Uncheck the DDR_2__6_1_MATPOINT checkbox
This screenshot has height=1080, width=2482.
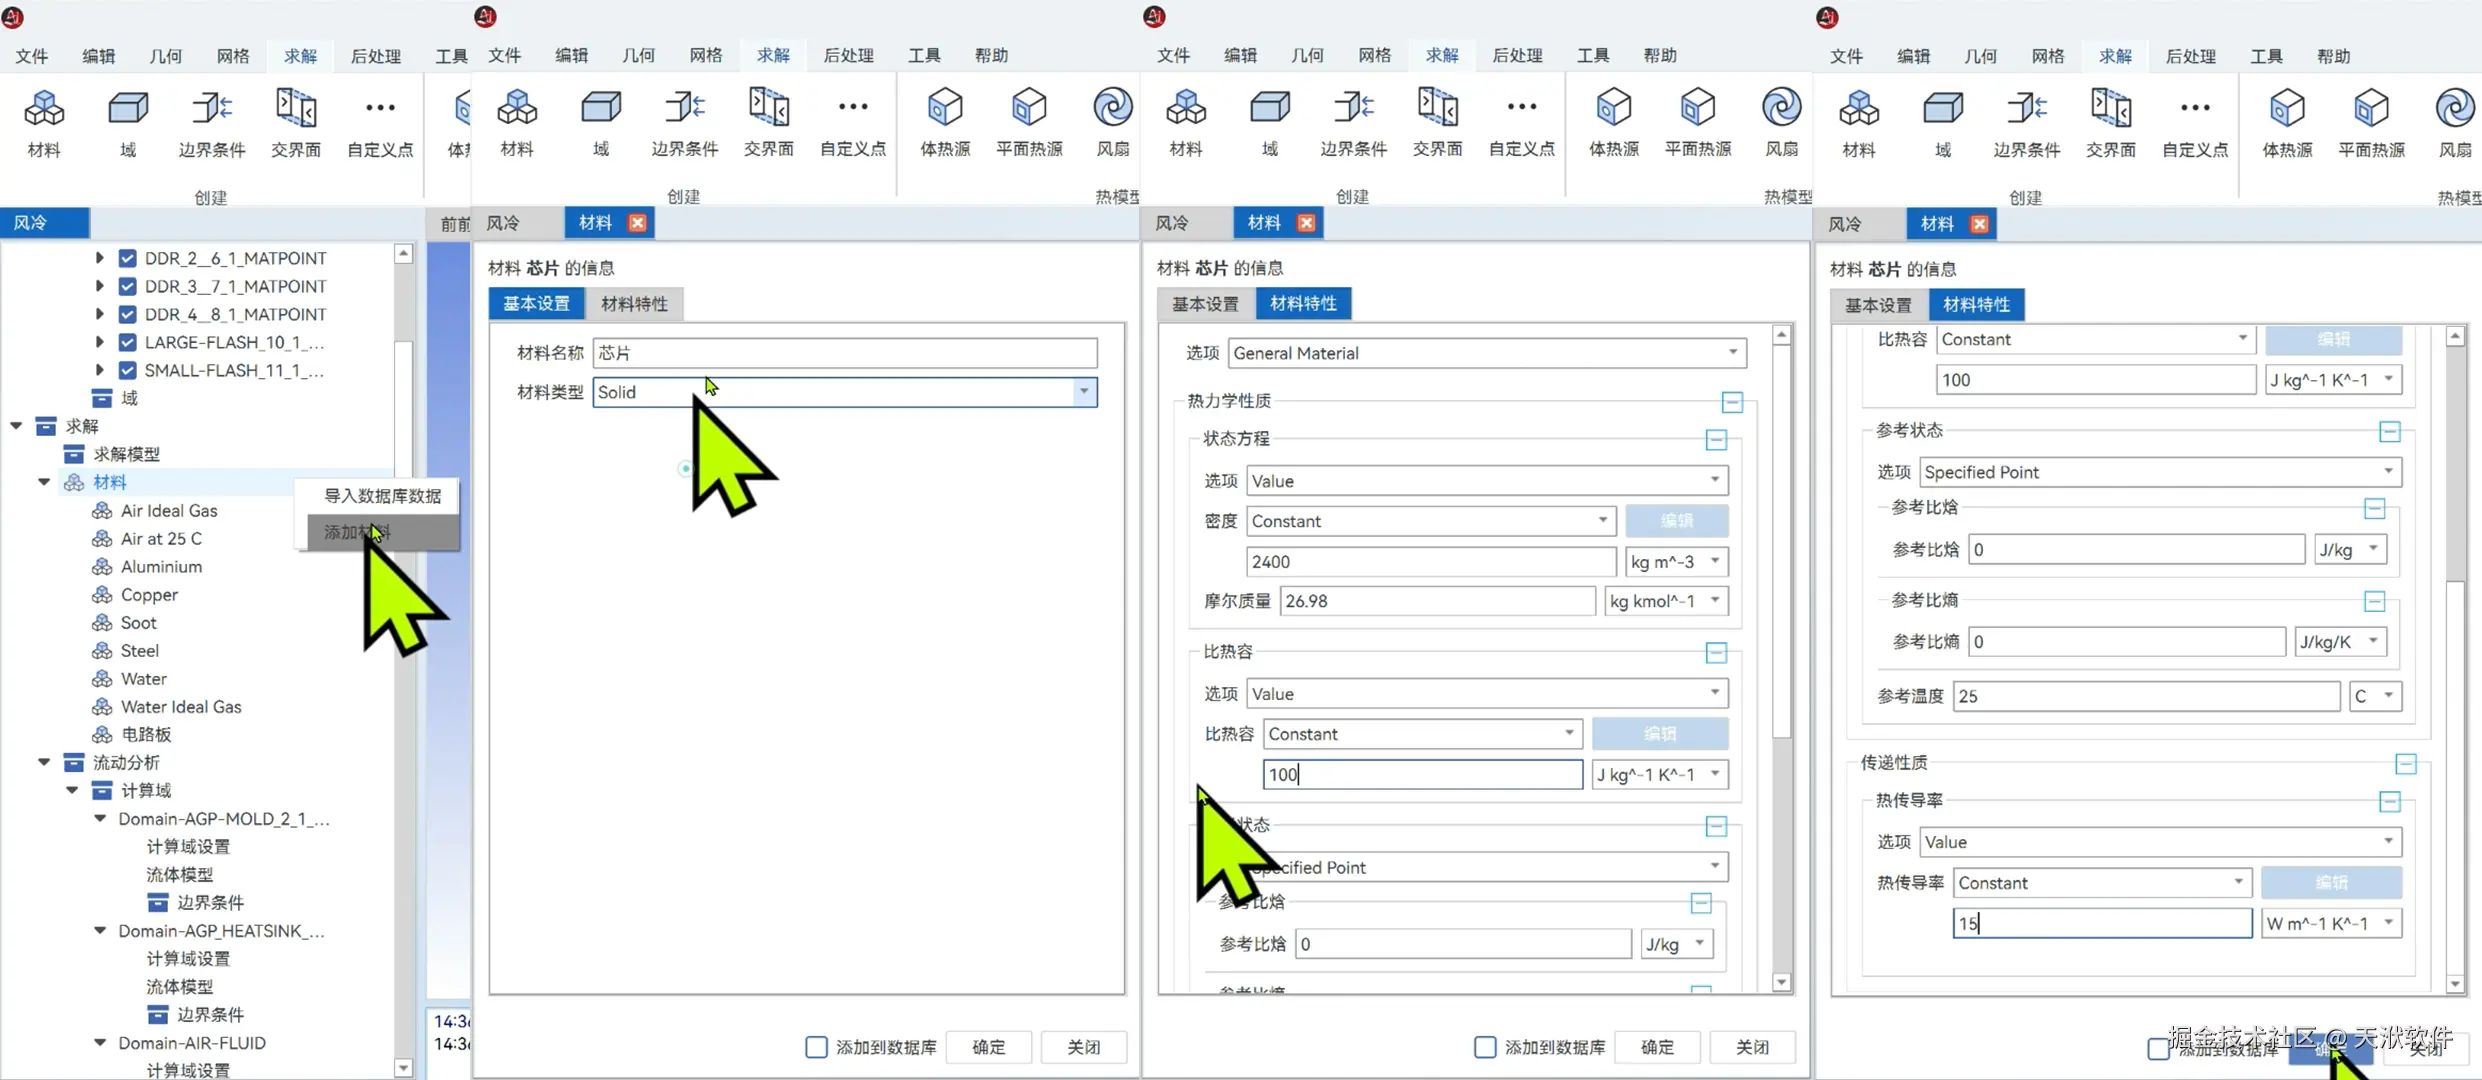click(x=128, y=258)
